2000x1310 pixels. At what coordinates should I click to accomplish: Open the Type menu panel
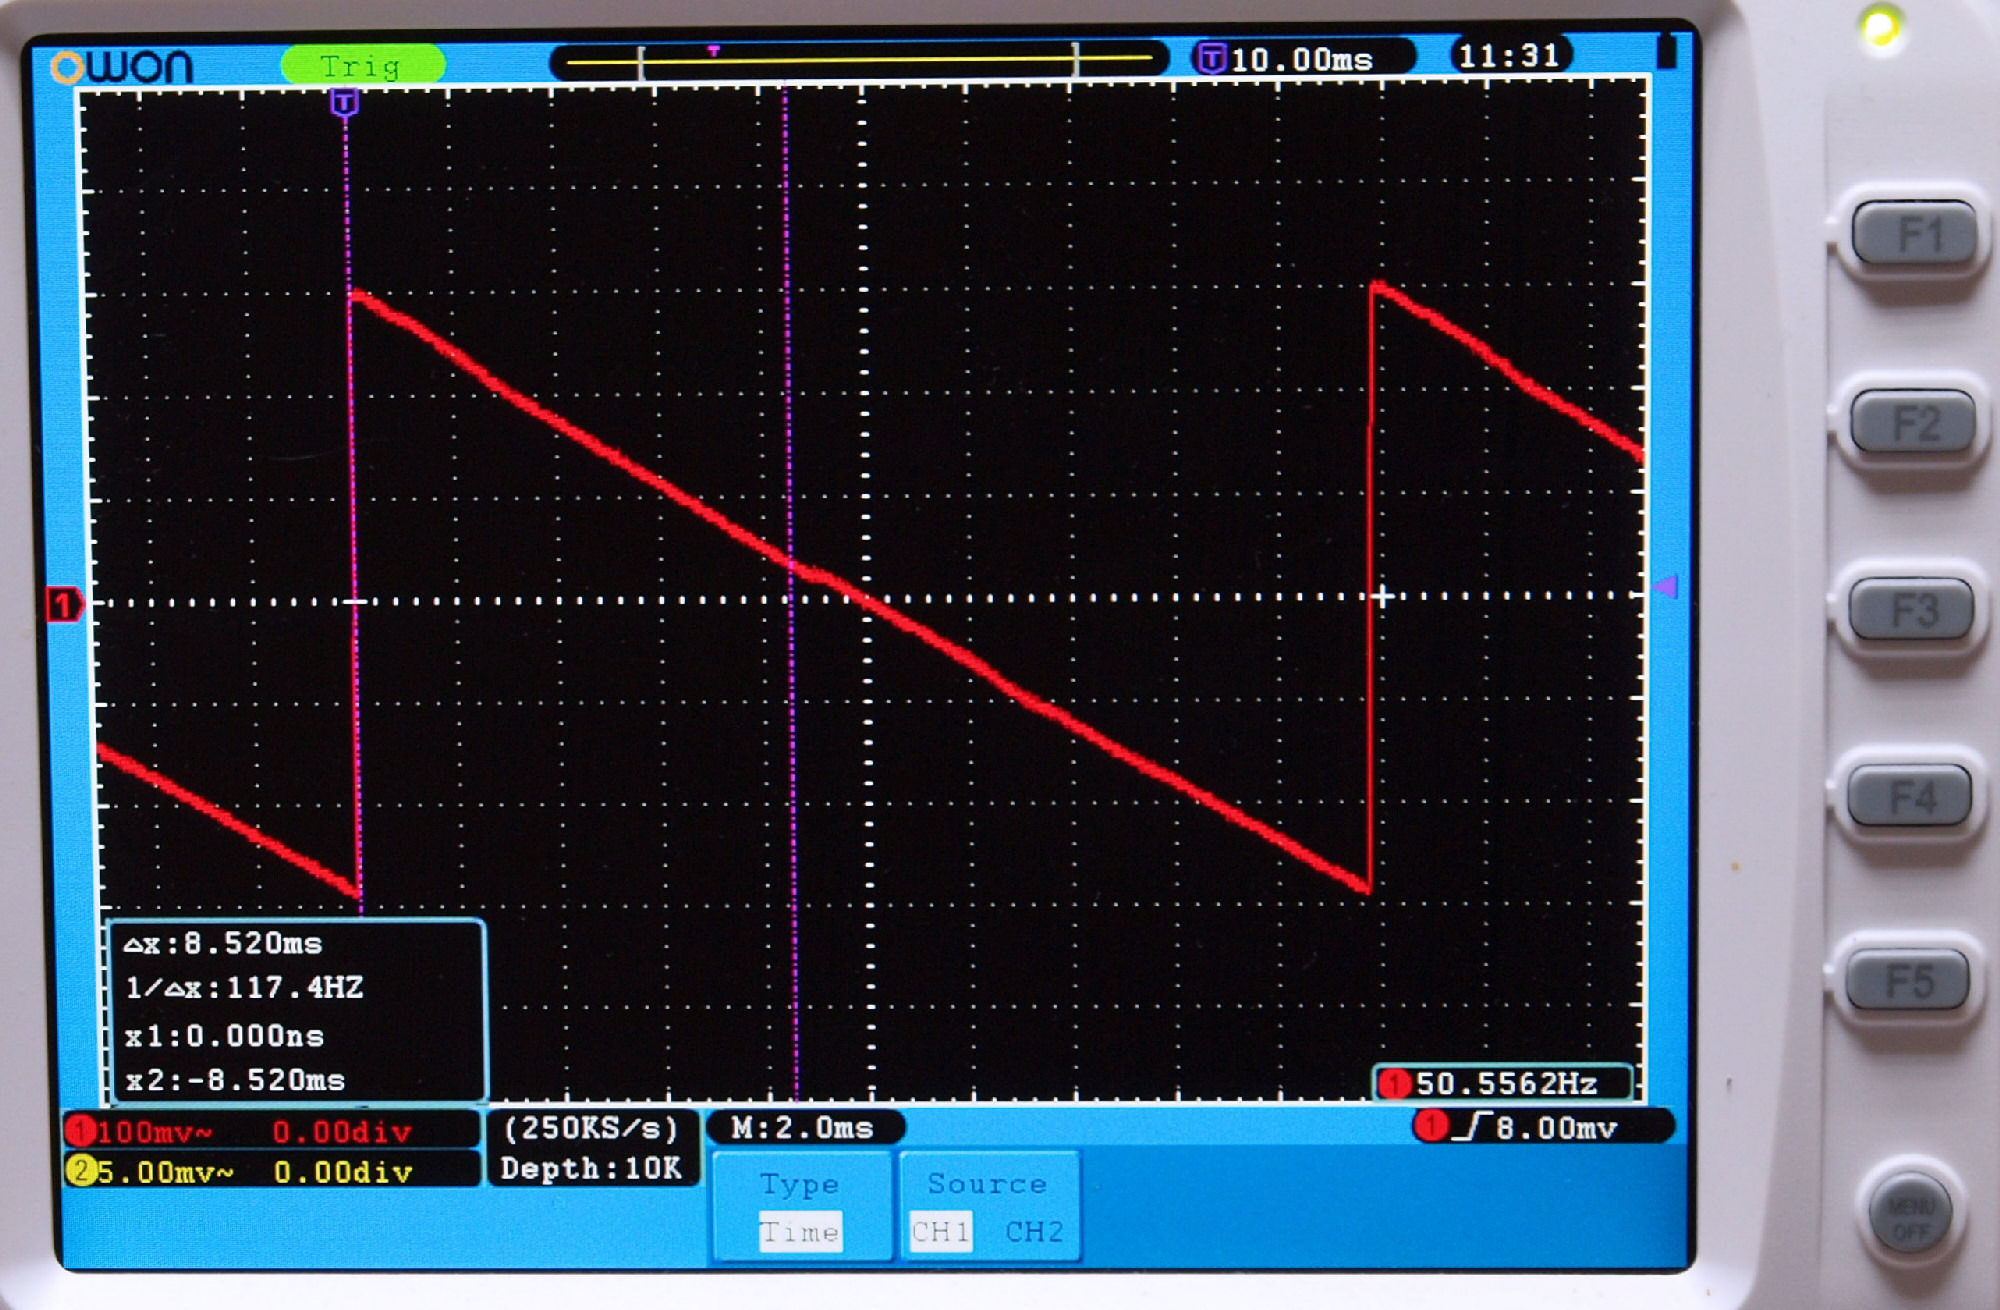coord(799,1184)
